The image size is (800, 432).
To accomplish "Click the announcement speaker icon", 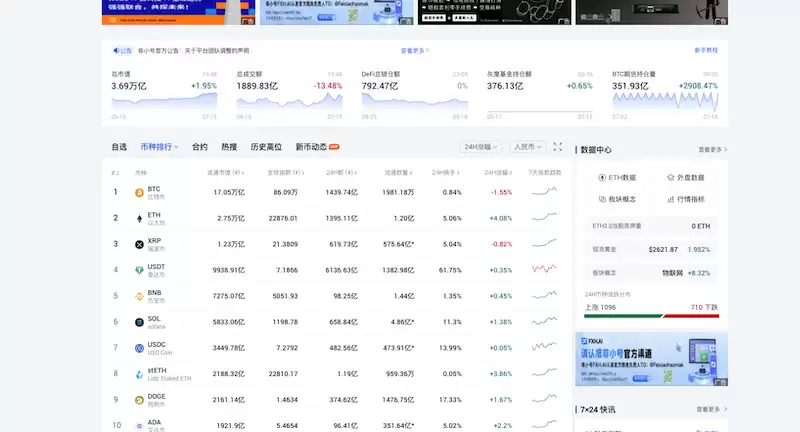I will pyautogui.click(x=117, y=50).
